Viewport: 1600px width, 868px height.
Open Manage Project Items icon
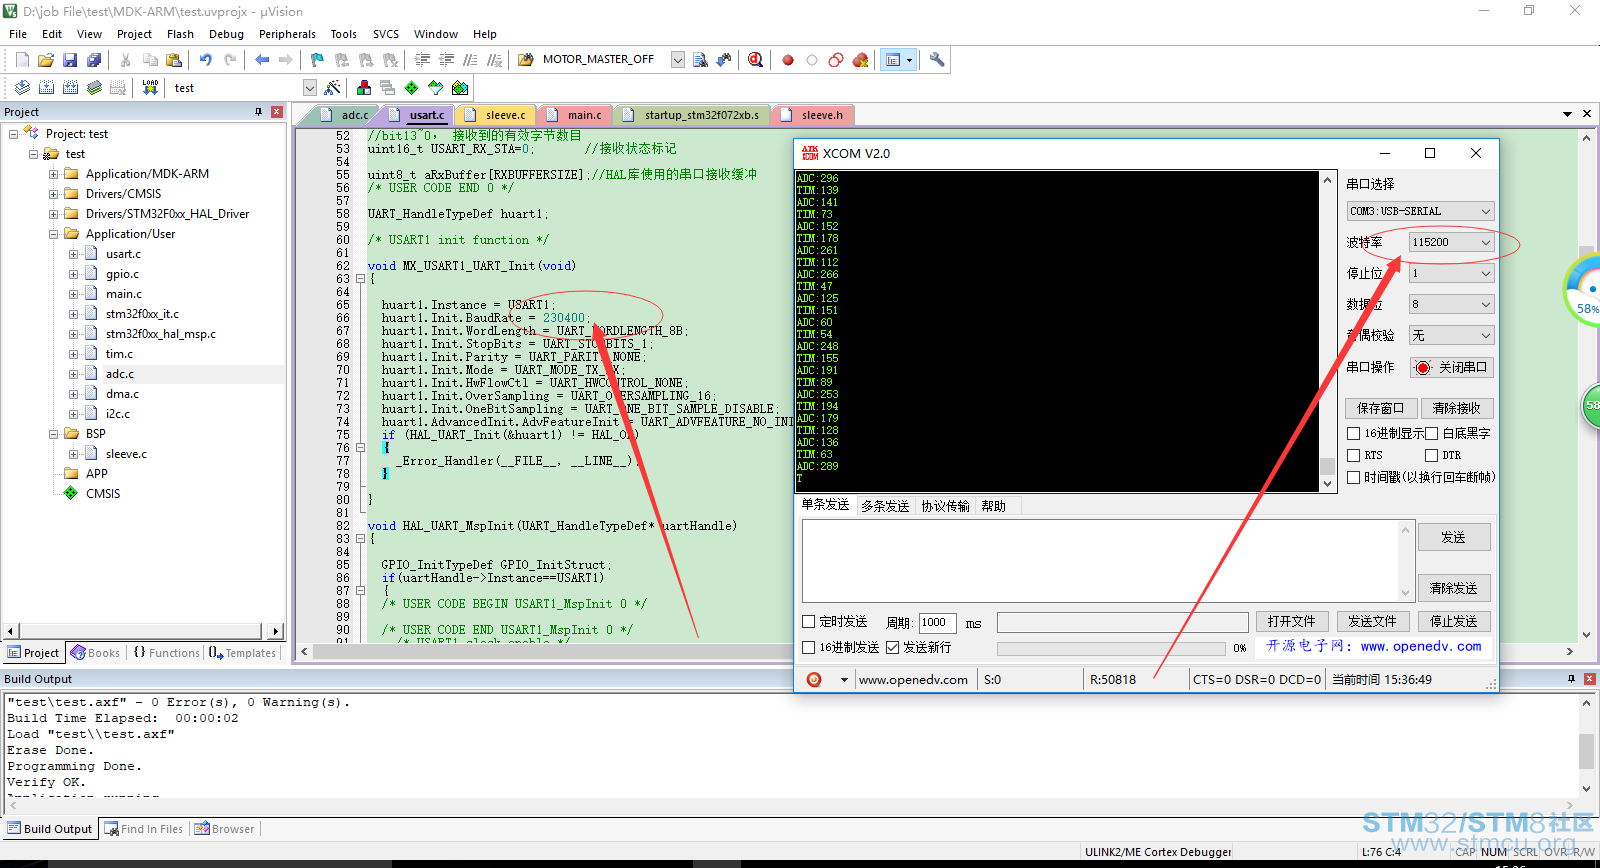click(x=363, y=88)
